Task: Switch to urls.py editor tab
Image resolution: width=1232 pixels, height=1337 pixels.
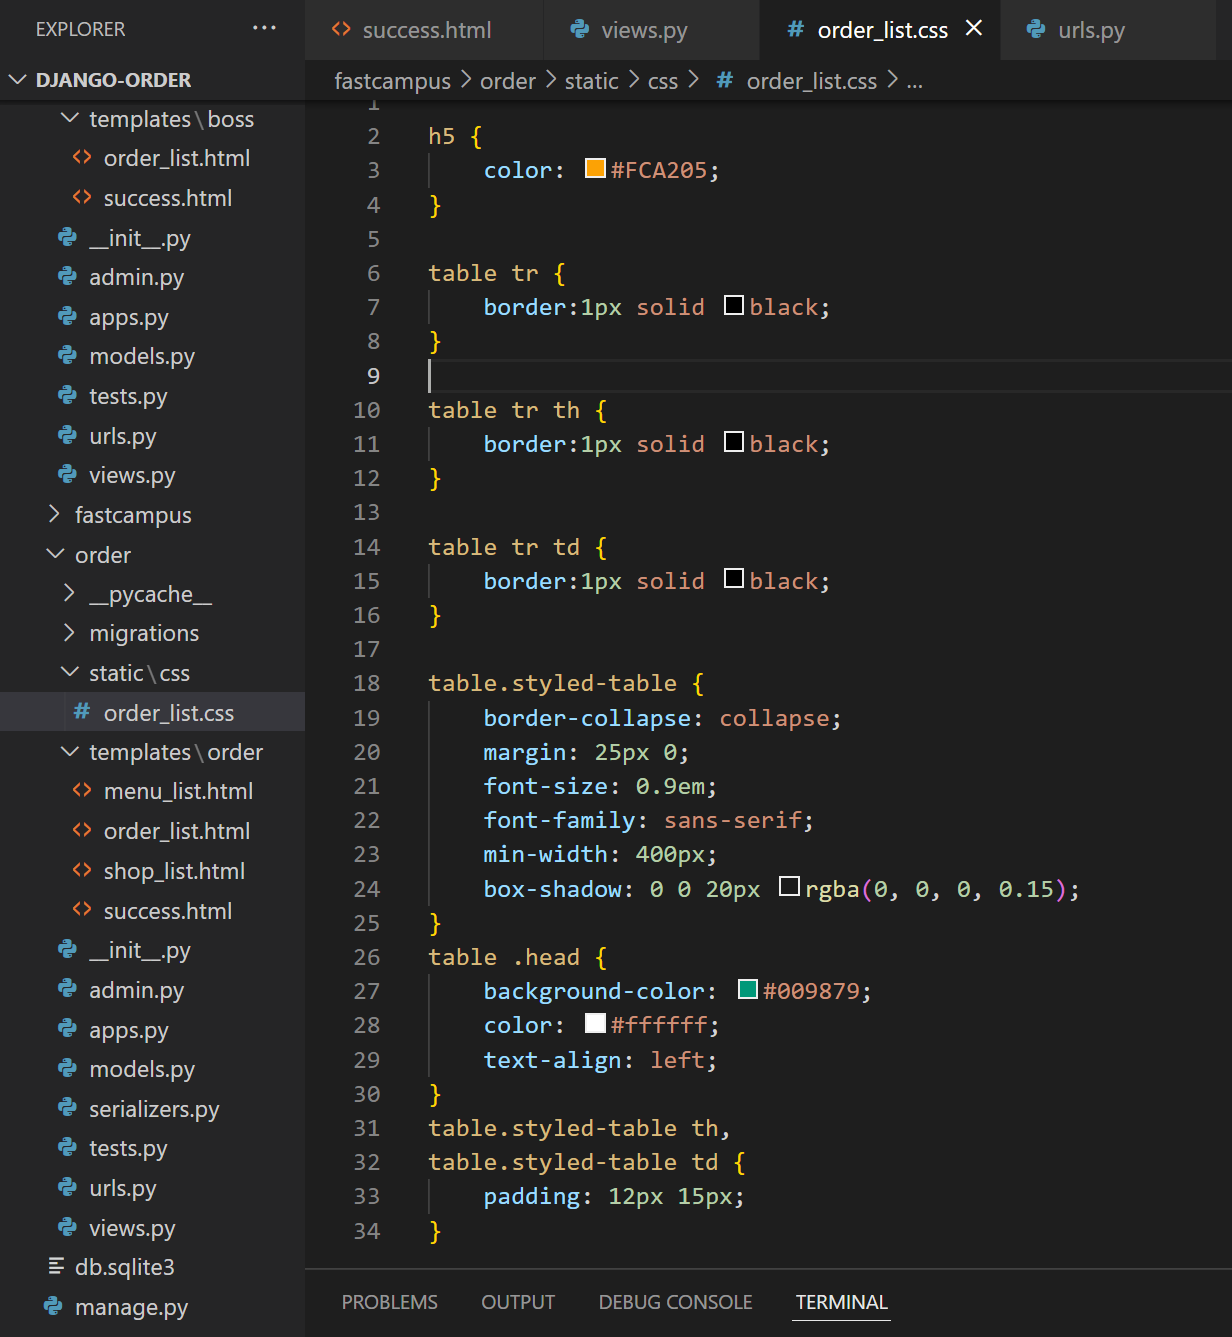Action: coord(1108,30)
